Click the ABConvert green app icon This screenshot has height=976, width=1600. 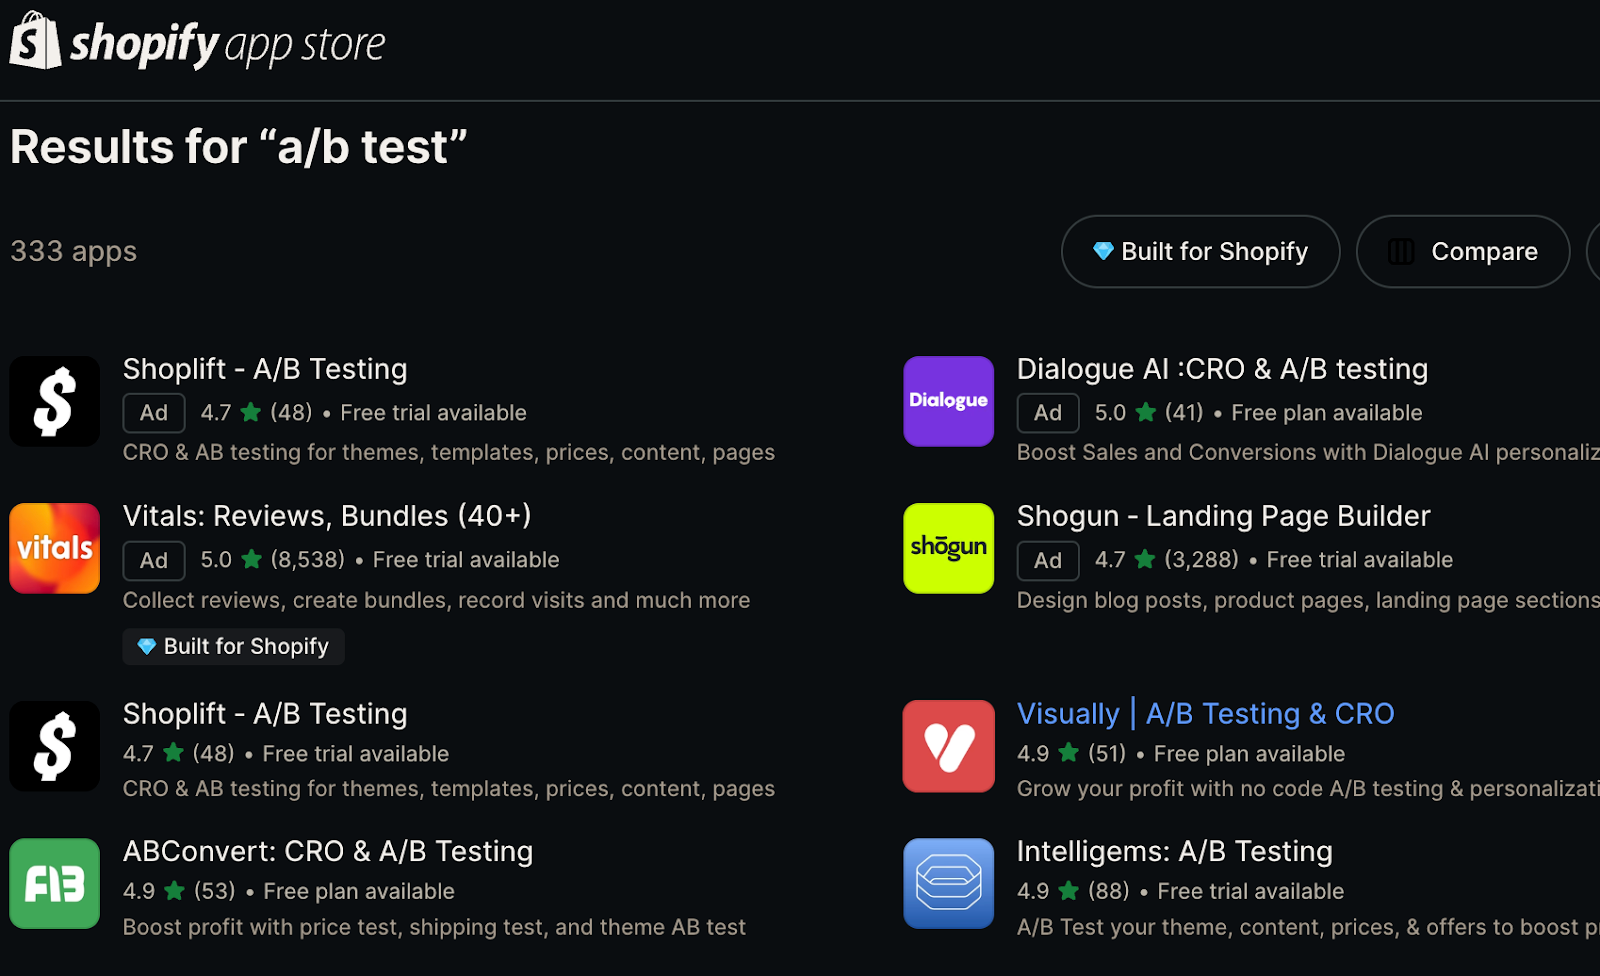(54, 883)
